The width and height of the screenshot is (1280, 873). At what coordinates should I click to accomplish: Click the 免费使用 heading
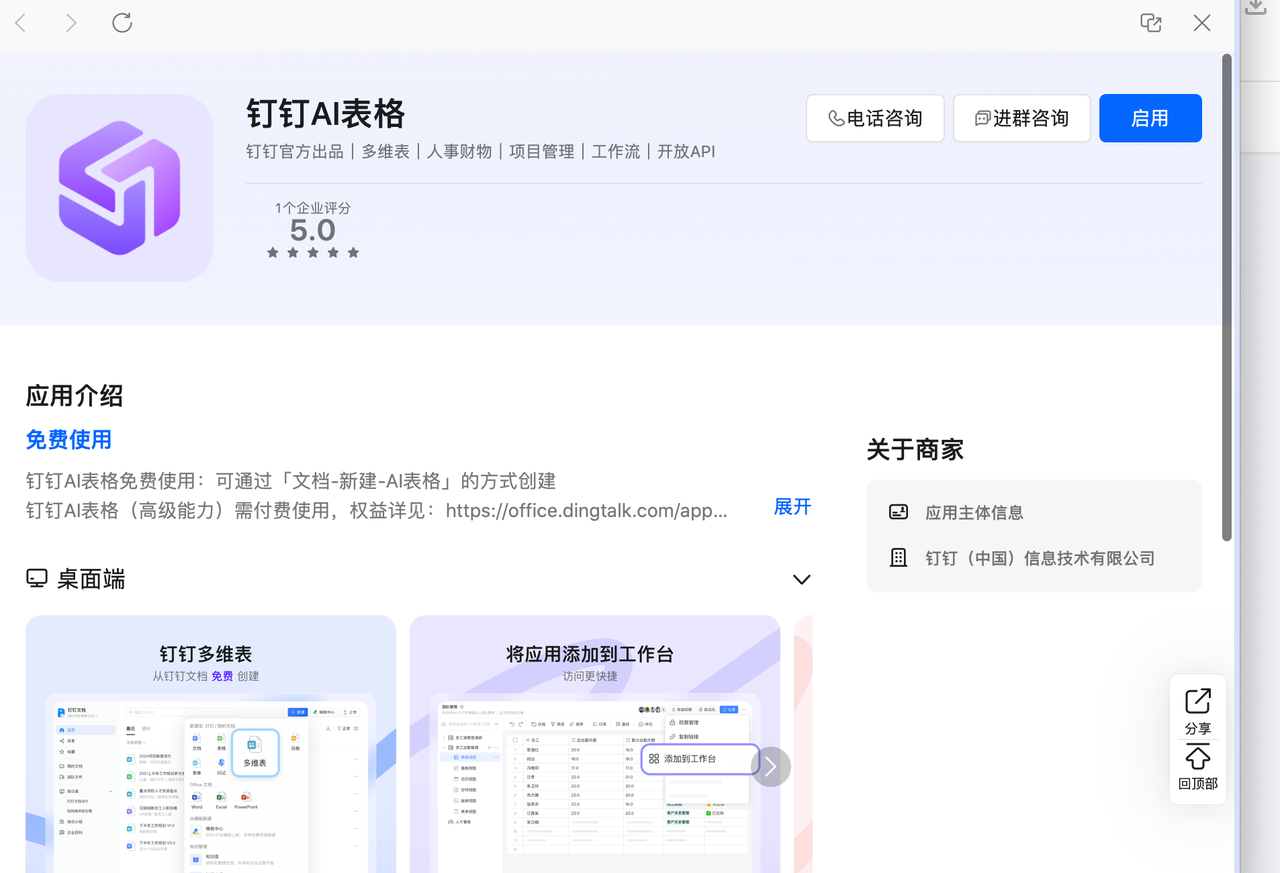[69, 440]
